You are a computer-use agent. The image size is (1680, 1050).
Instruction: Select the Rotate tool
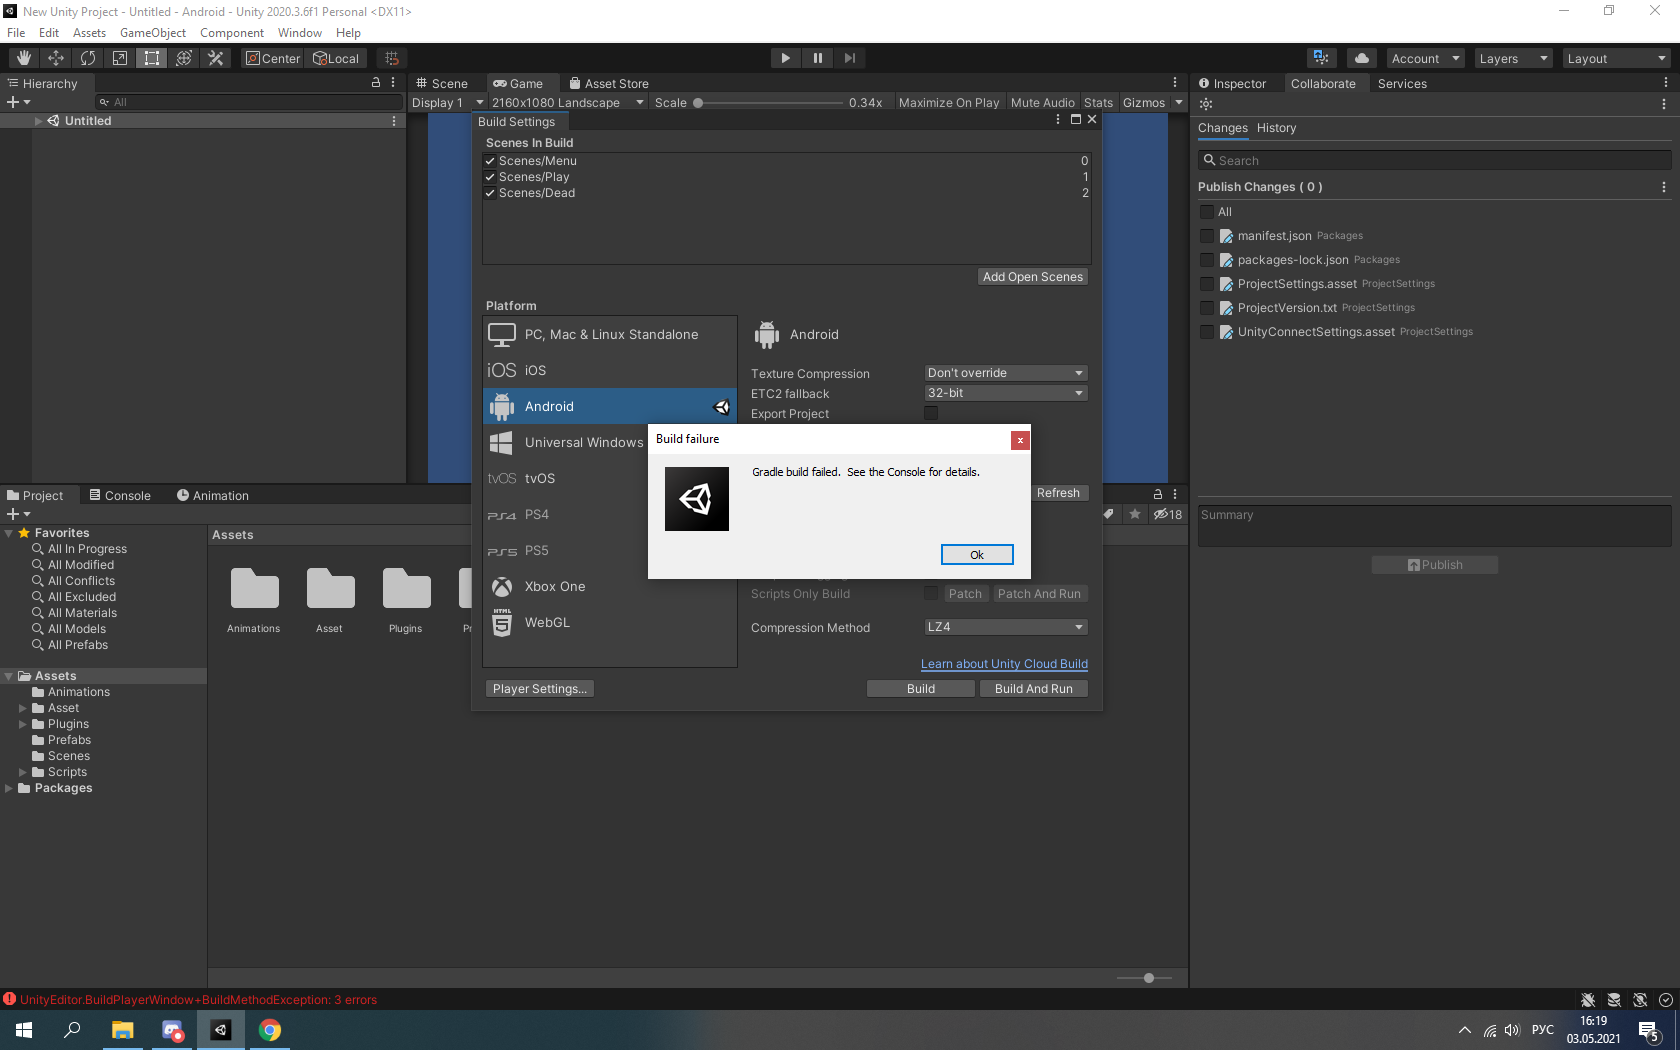pyautogui.click(x=88, y=58)
